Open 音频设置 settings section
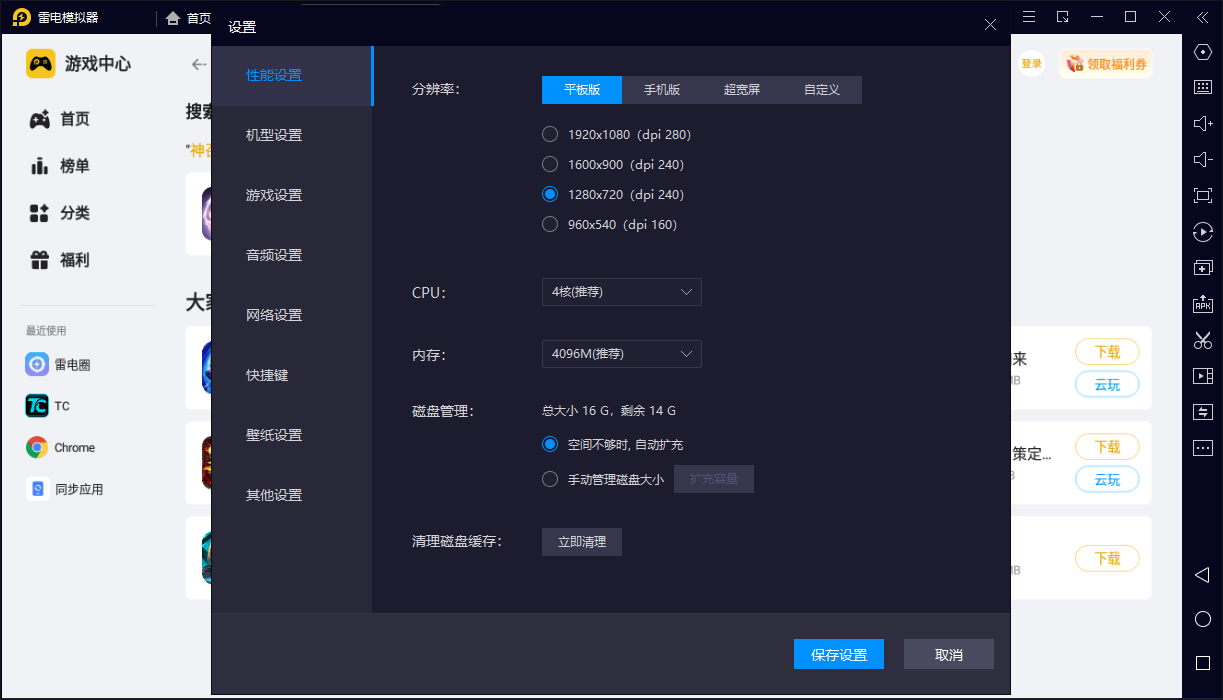The height and width of the screenshot is (700, 1223). pos(292,255)
